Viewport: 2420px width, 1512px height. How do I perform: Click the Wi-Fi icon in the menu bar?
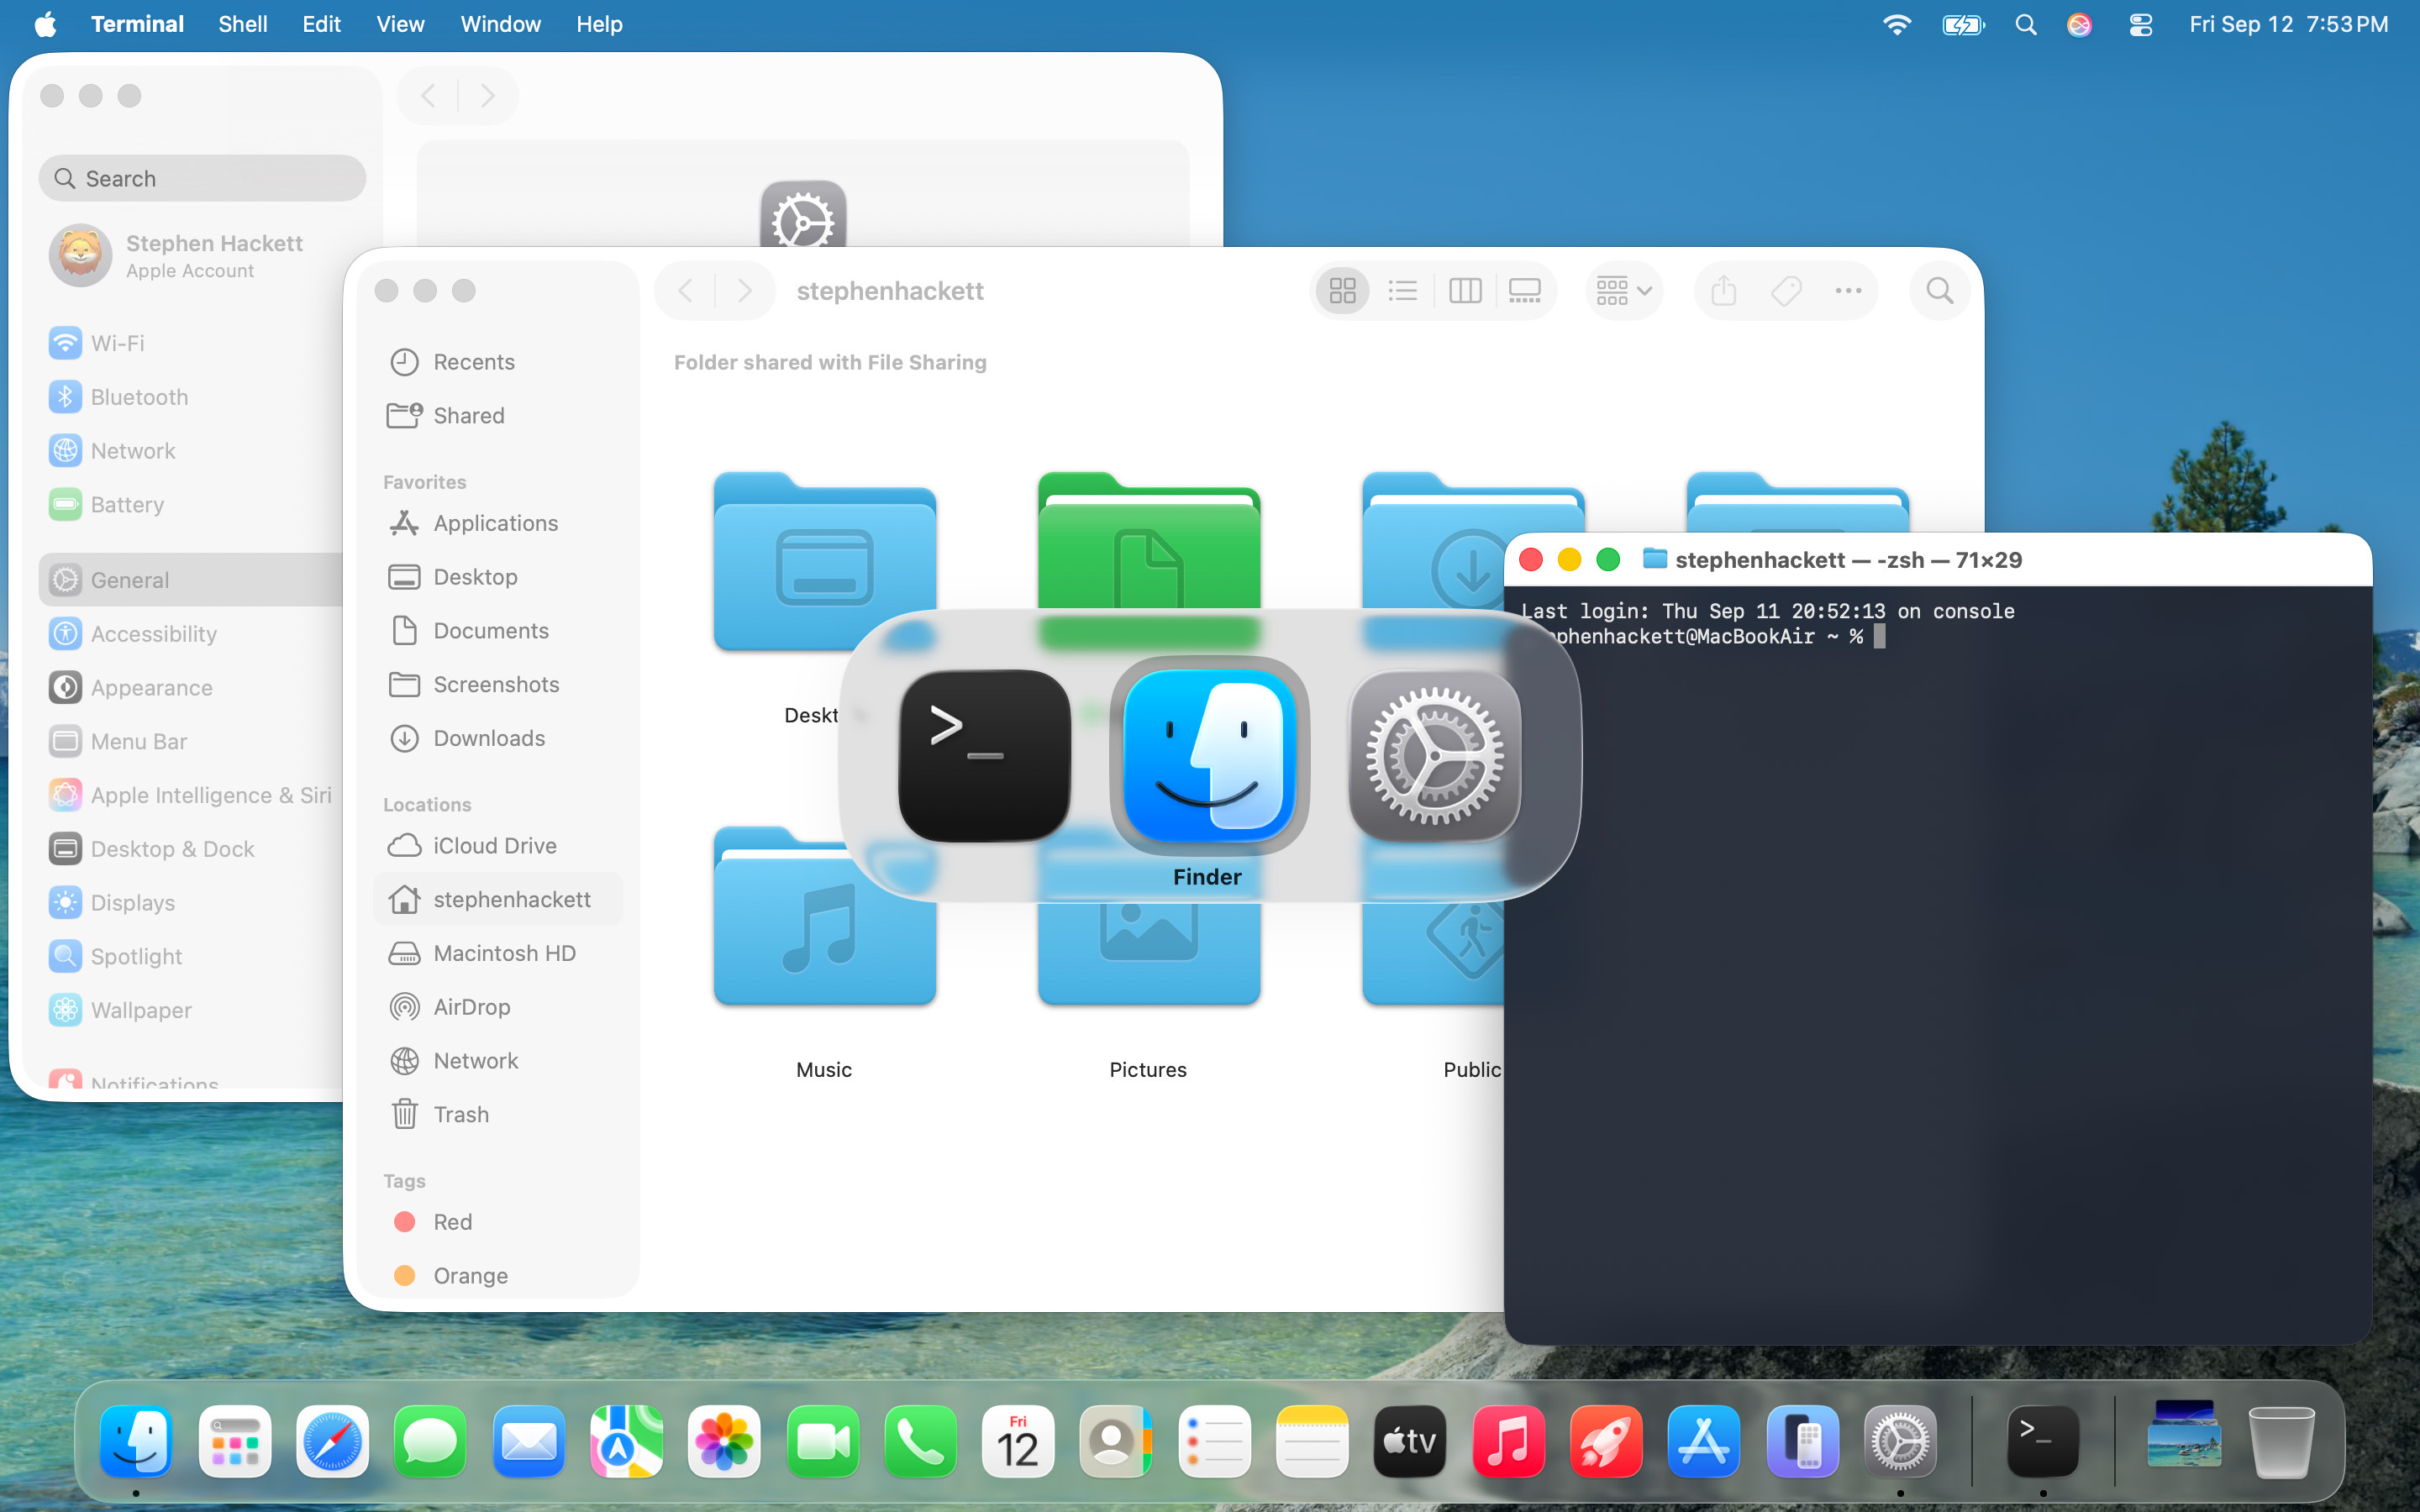click(1896, 24)
